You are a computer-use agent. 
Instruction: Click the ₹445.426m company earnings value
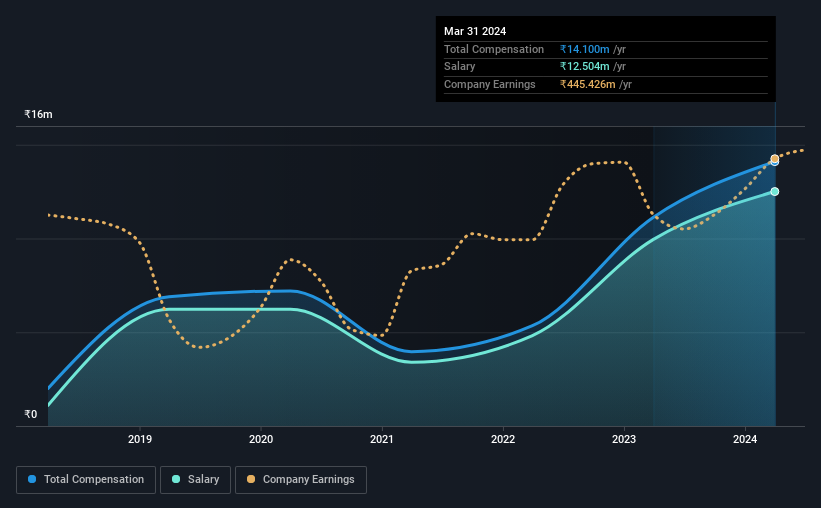click(x=587, y=84)
